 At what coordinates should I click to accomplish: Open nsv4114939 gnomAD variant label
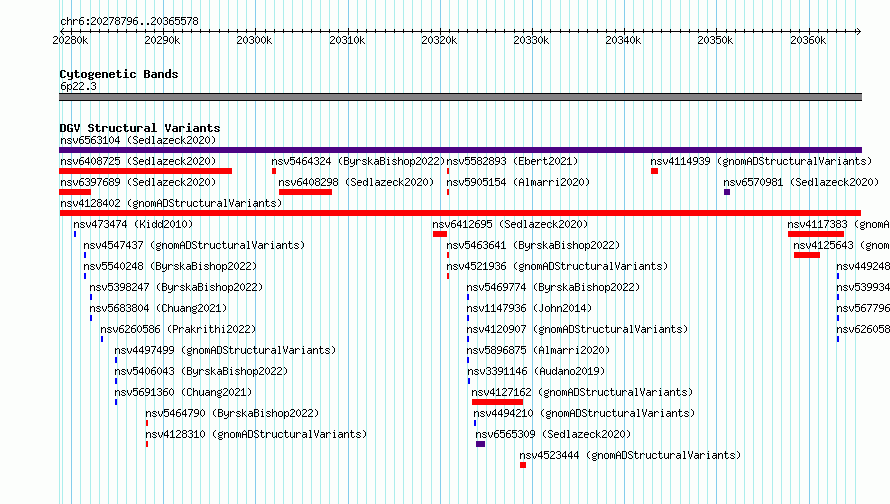click(x=761, y=161)
